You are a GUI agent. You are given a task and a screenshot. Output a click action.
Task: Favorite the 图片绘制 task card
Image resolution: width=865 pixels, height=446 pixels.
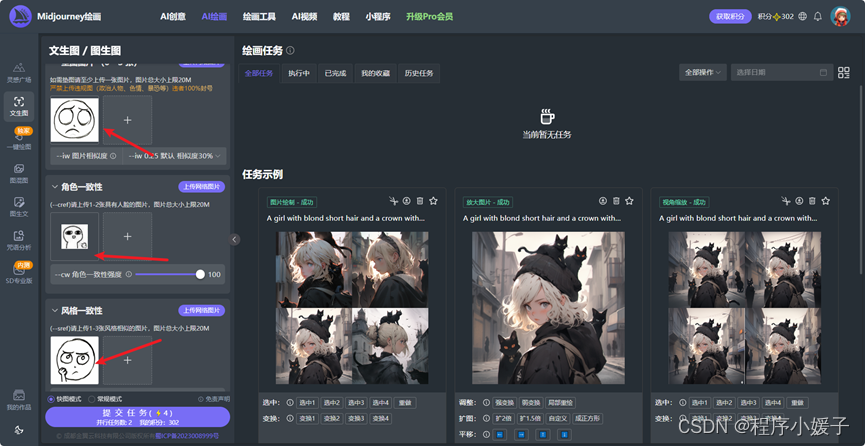pyautogui.click(x=433, y=201)
